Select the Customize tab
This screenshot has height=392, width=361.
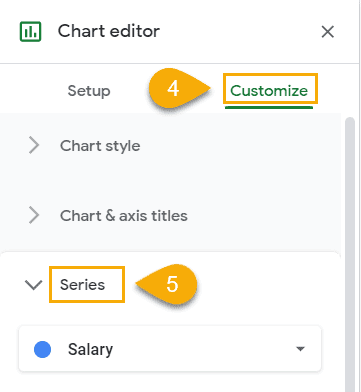[269, 90]
